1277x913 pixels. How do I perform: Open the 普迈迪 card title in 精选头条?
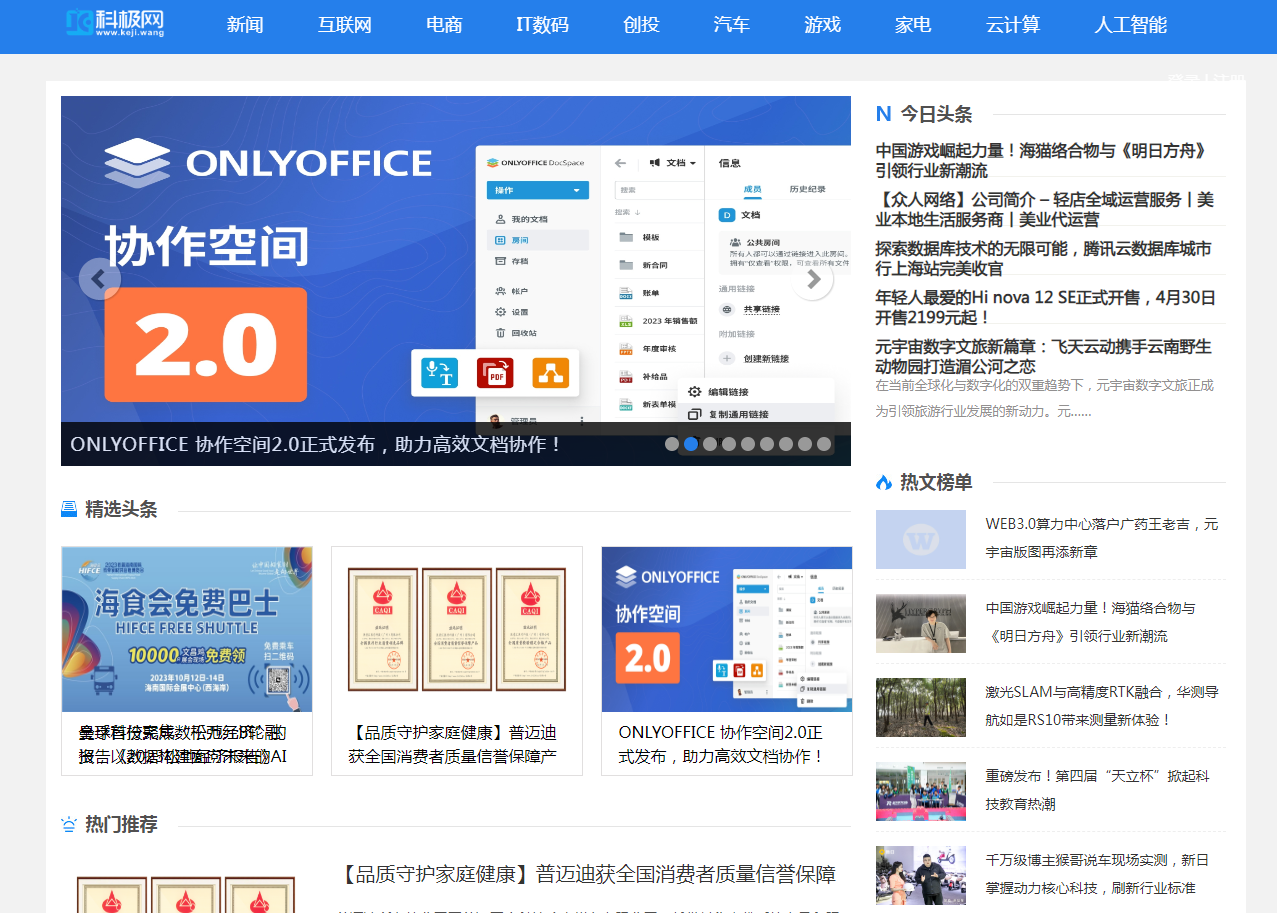pyautogui.click(x=453, y=744)
